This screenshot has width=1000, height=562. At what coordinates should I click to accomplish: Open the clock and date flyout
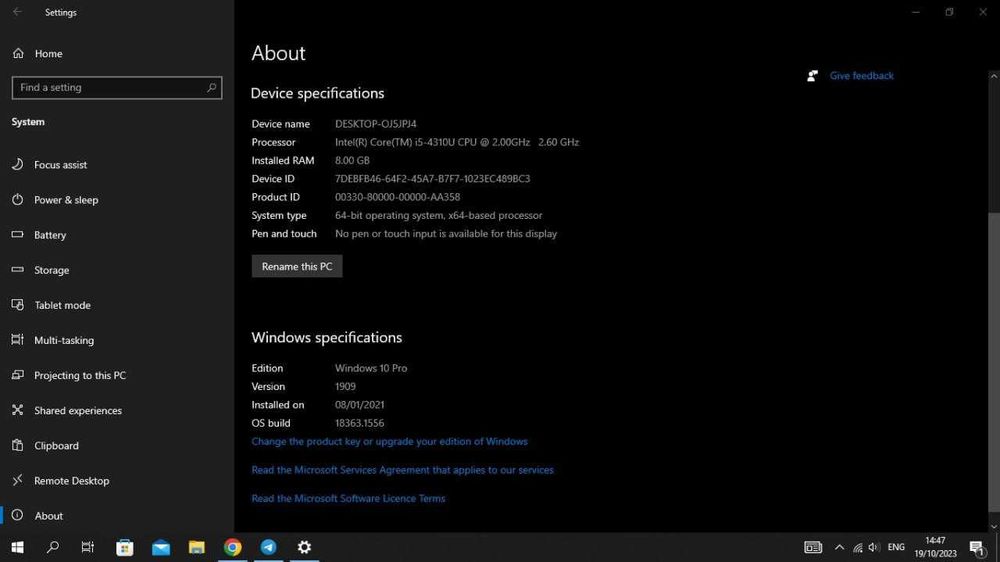click(x=936, y=547)
